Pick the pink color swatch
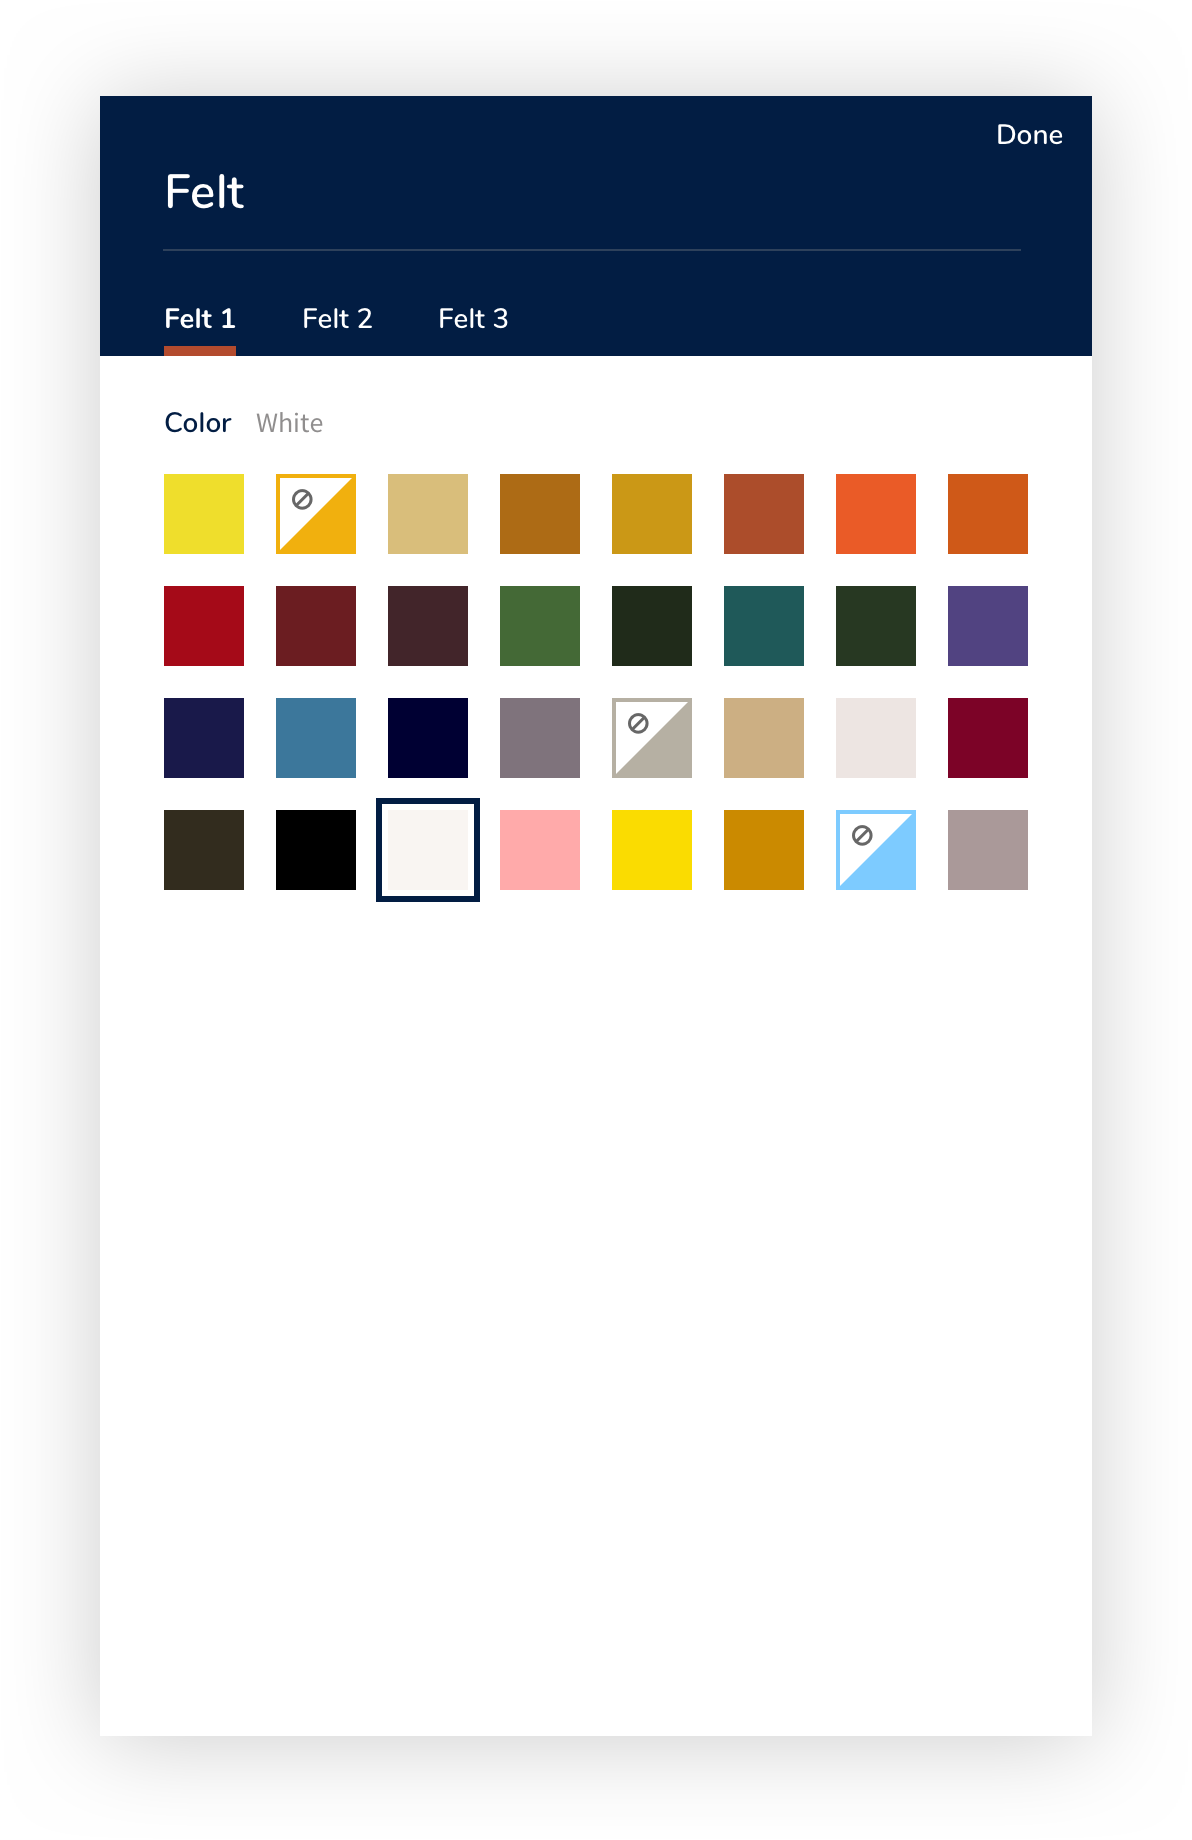 (x=540, y=850)
